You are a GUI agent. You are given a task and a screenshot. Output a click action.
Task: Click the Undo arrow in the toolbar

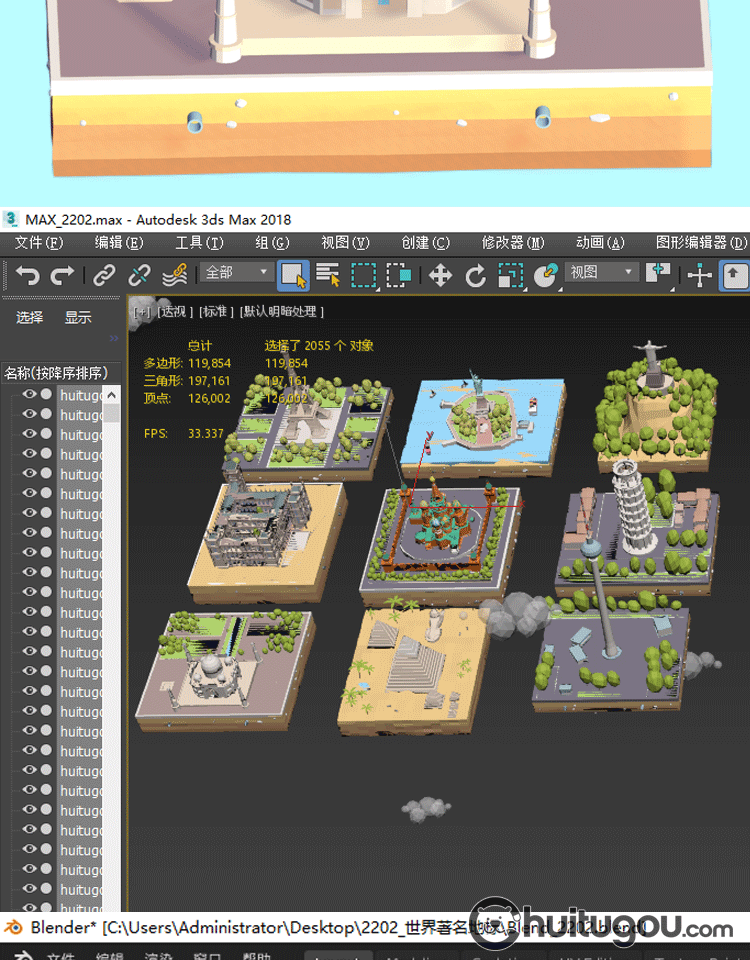(x=27, y=275)
